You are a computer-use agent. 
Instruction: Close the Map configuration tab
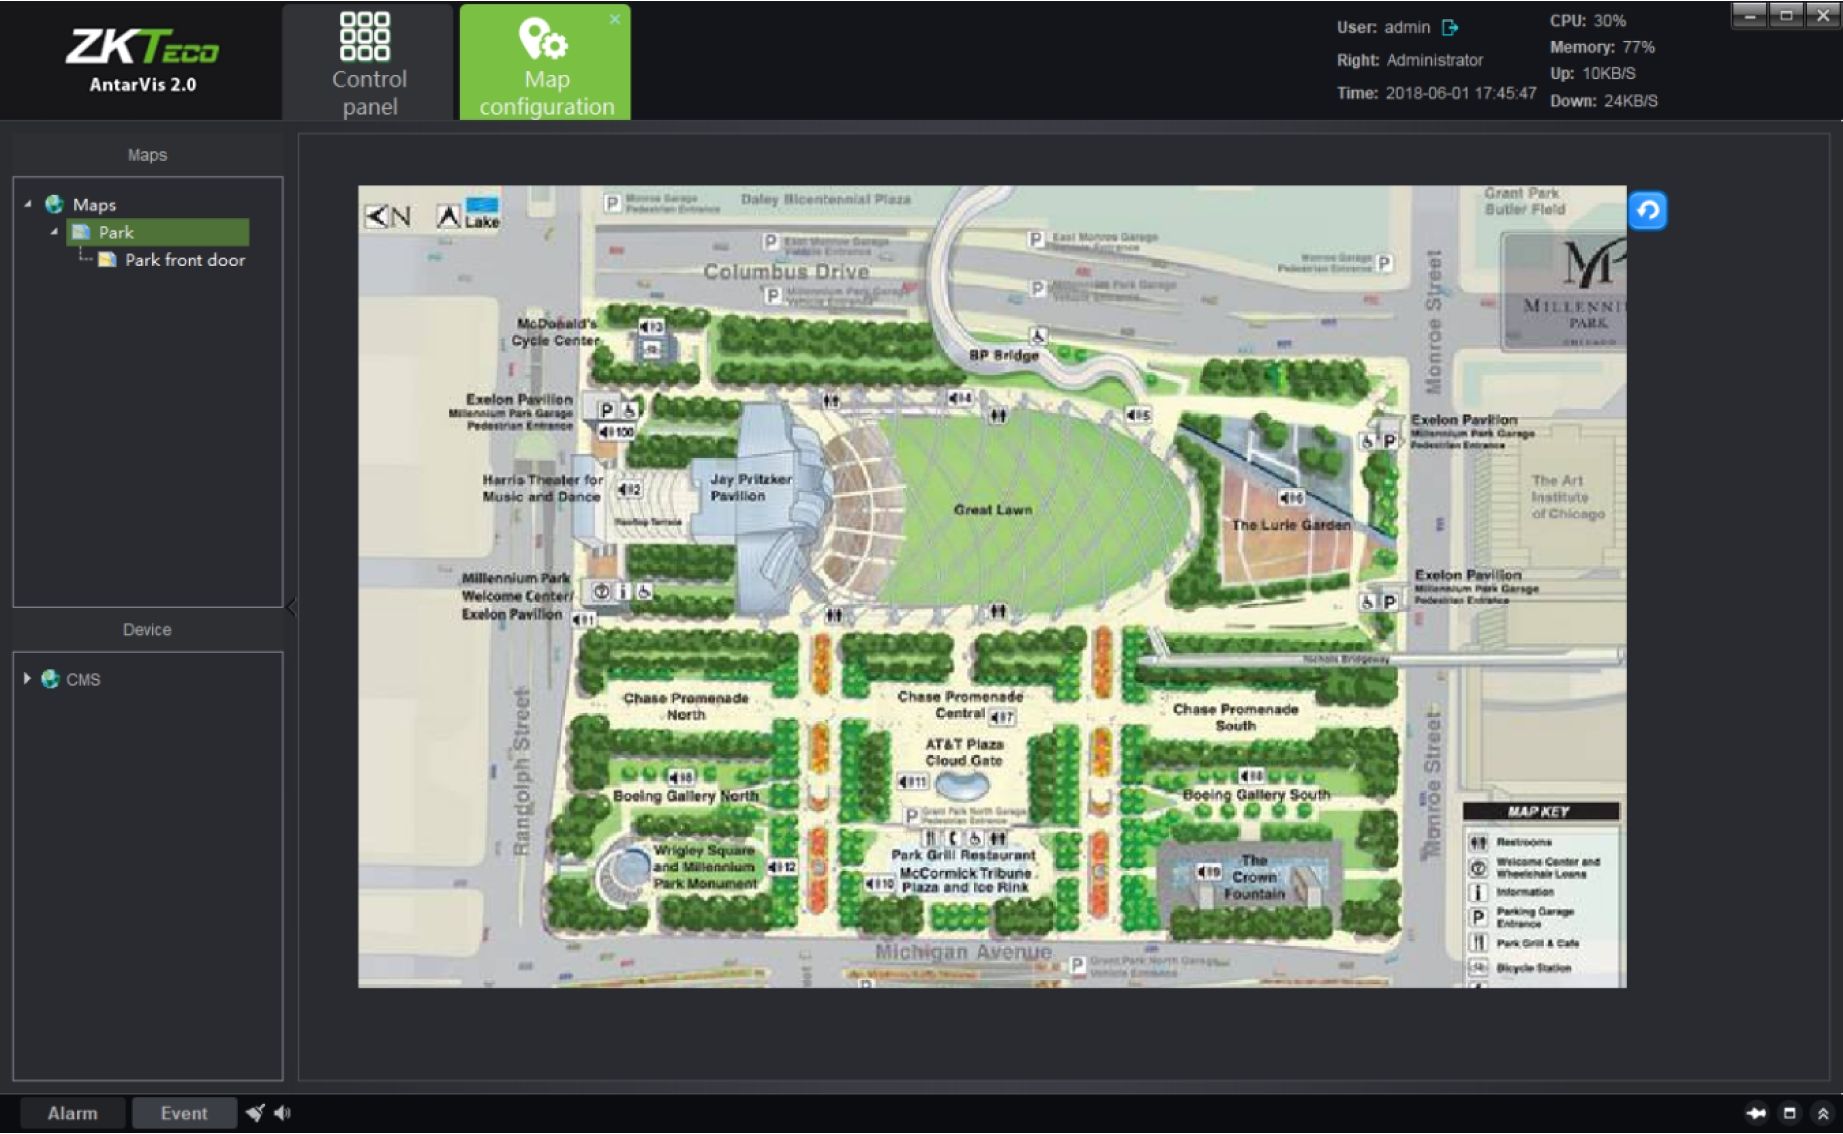(x=615, y=19)
